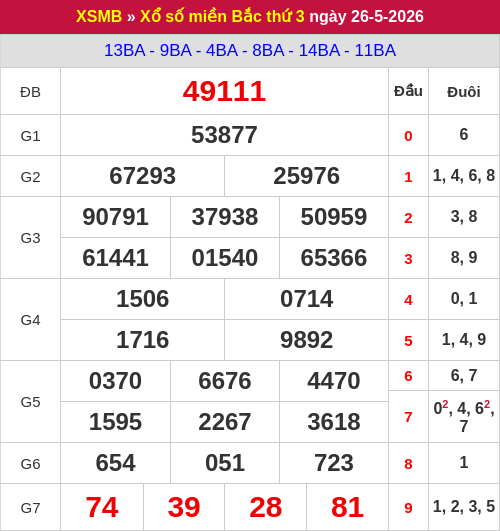500x531 pixels.
Task: Select the red G7 number 81
Action: [x=348, y=507]
